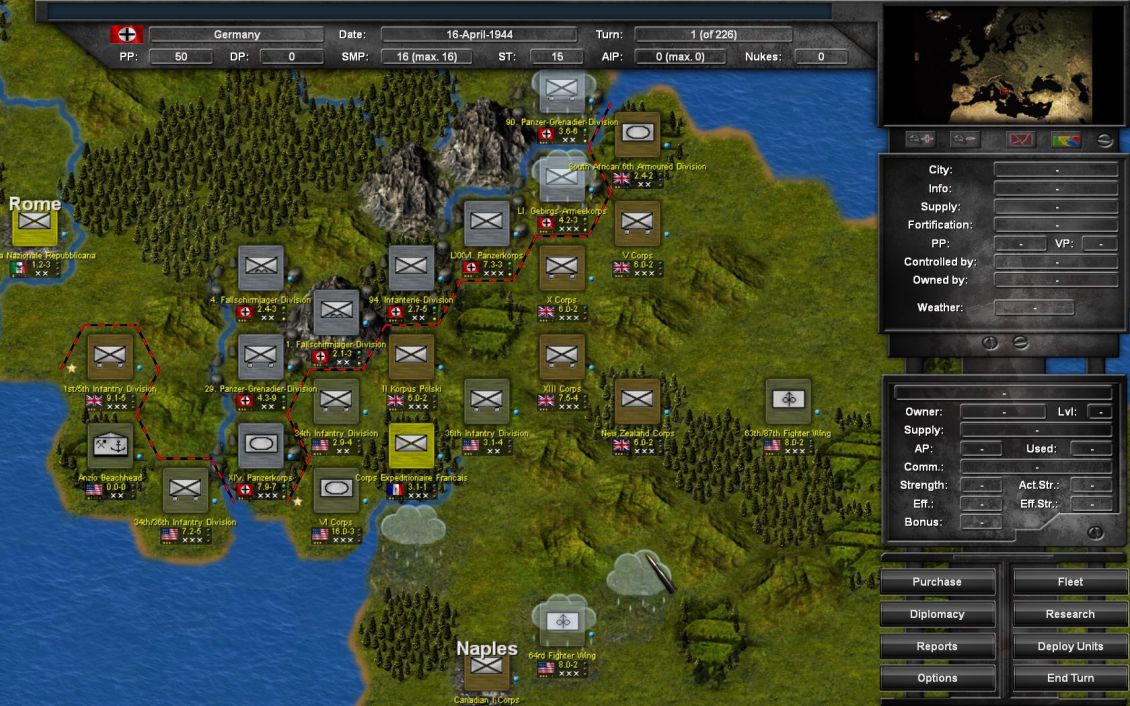
Task: Open the Diplomacy screen
Action: (x=937, y=614)
